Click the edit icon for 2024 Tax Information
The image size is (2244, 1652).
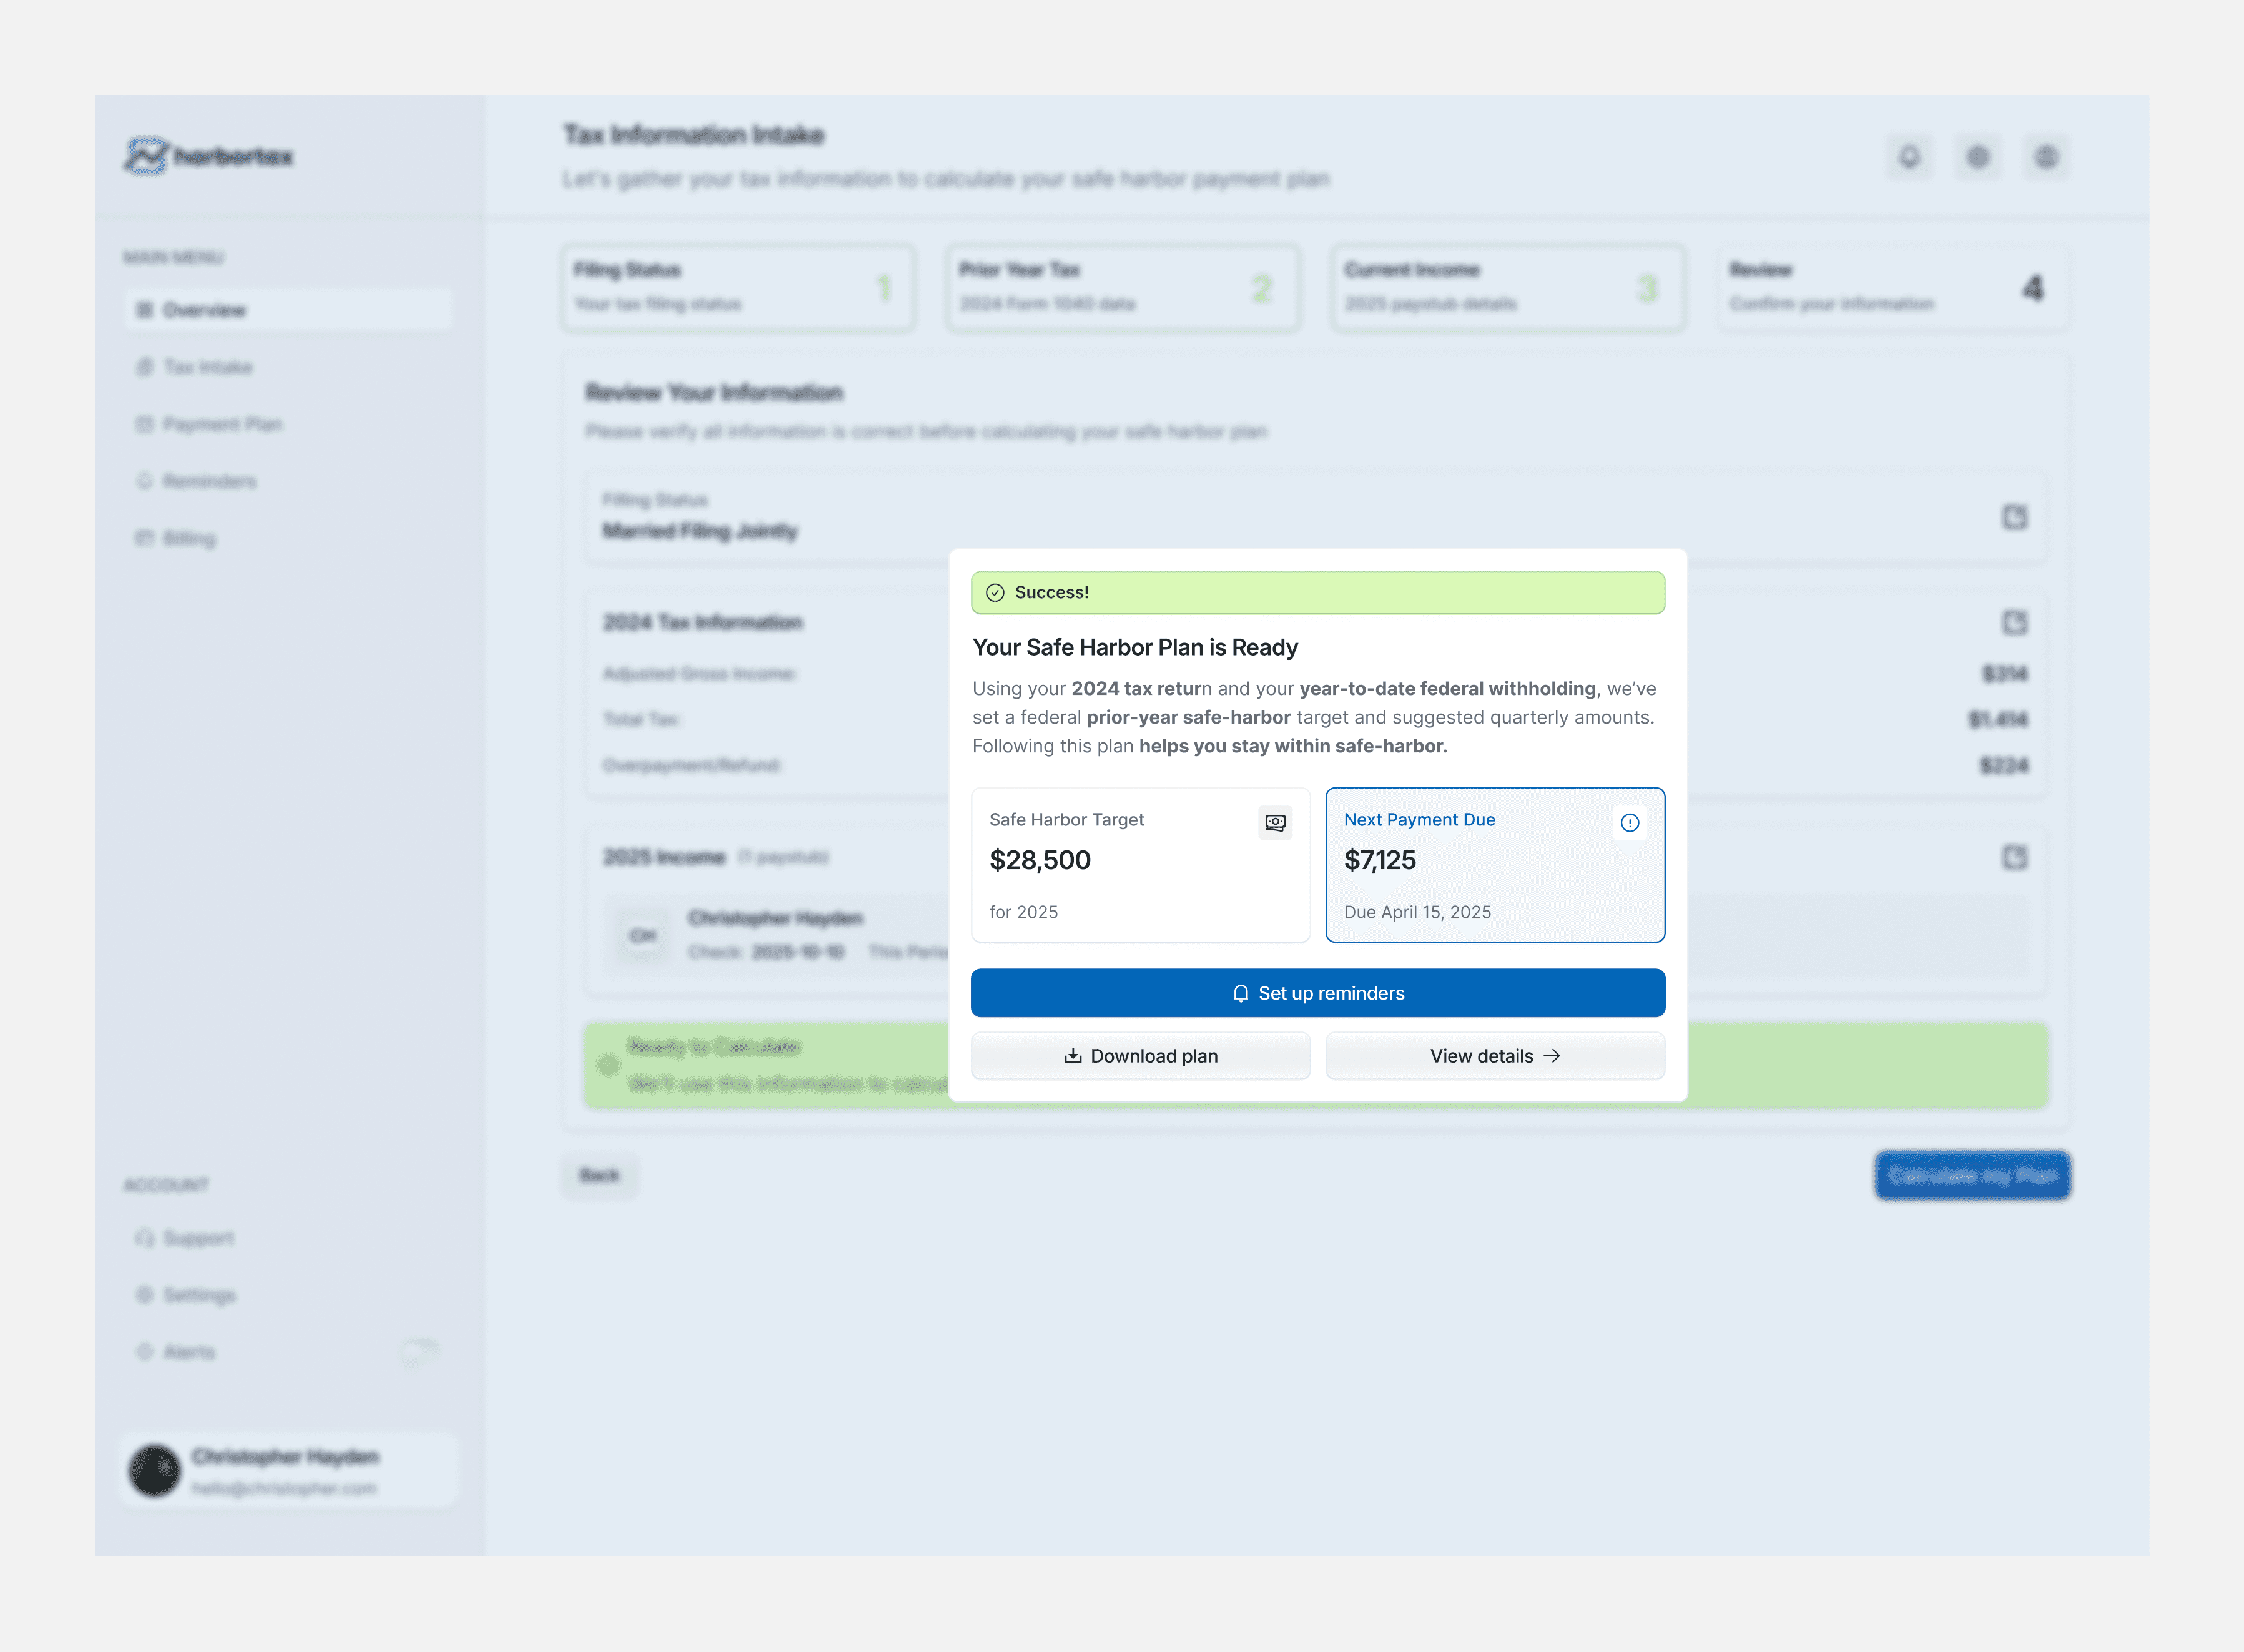point(2014,623)
